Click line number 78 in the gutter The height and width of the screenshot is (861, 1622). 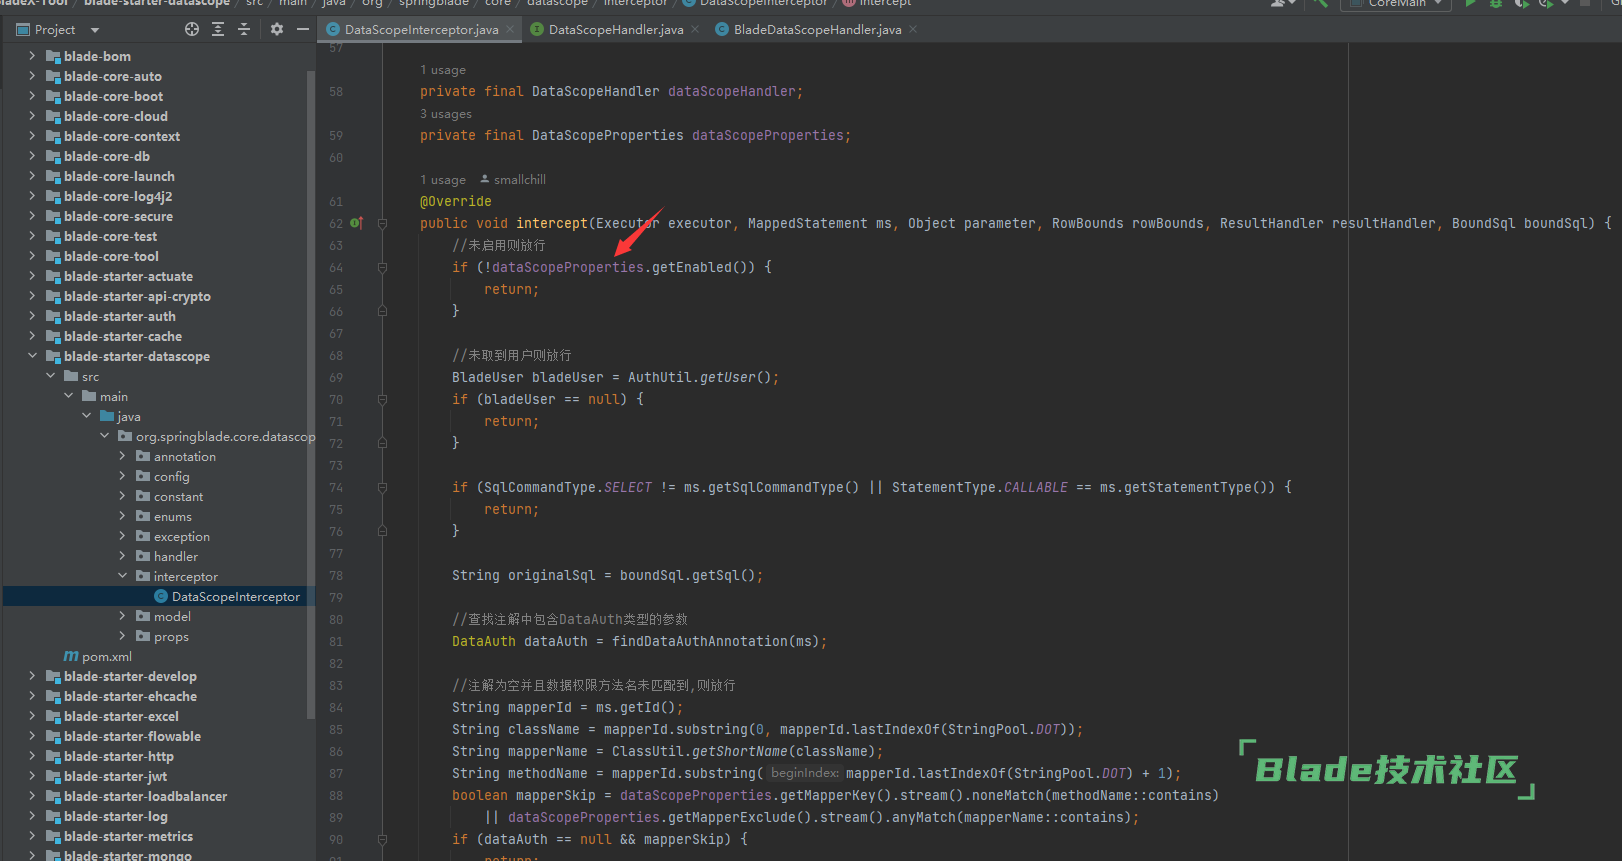coord(336,576)
